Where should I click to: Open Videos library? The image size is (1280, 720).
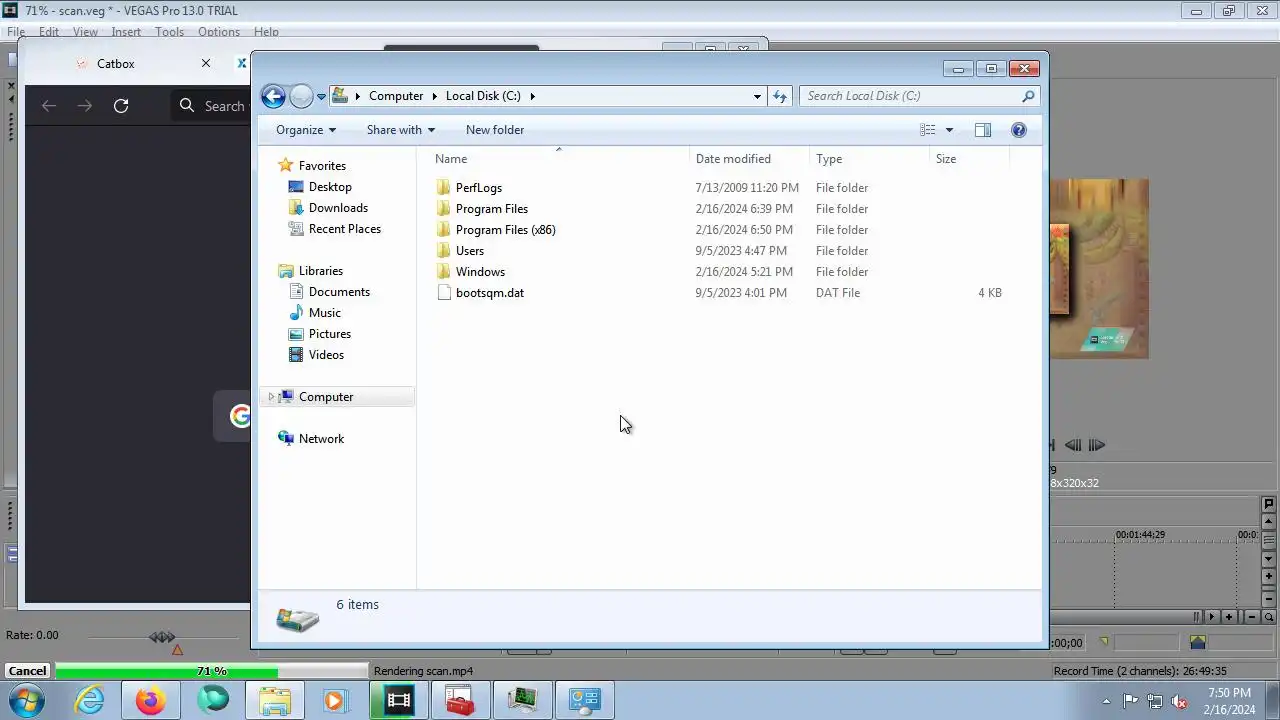[326, 355]
